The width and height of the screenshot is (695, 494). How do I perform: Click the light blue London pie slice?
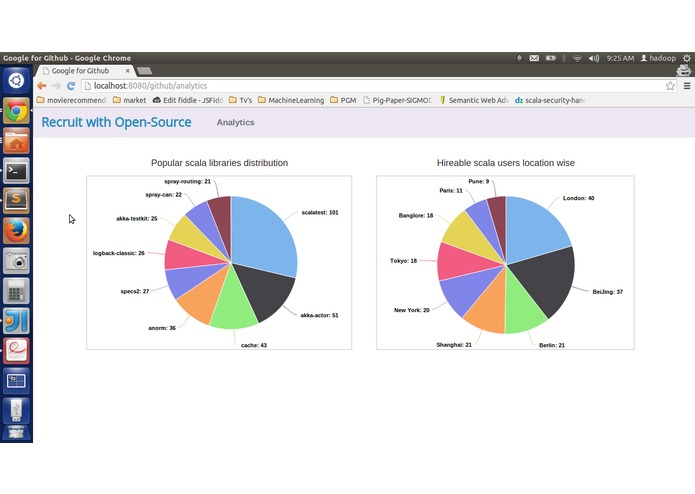pyautogui.click(x=535, y=232)
